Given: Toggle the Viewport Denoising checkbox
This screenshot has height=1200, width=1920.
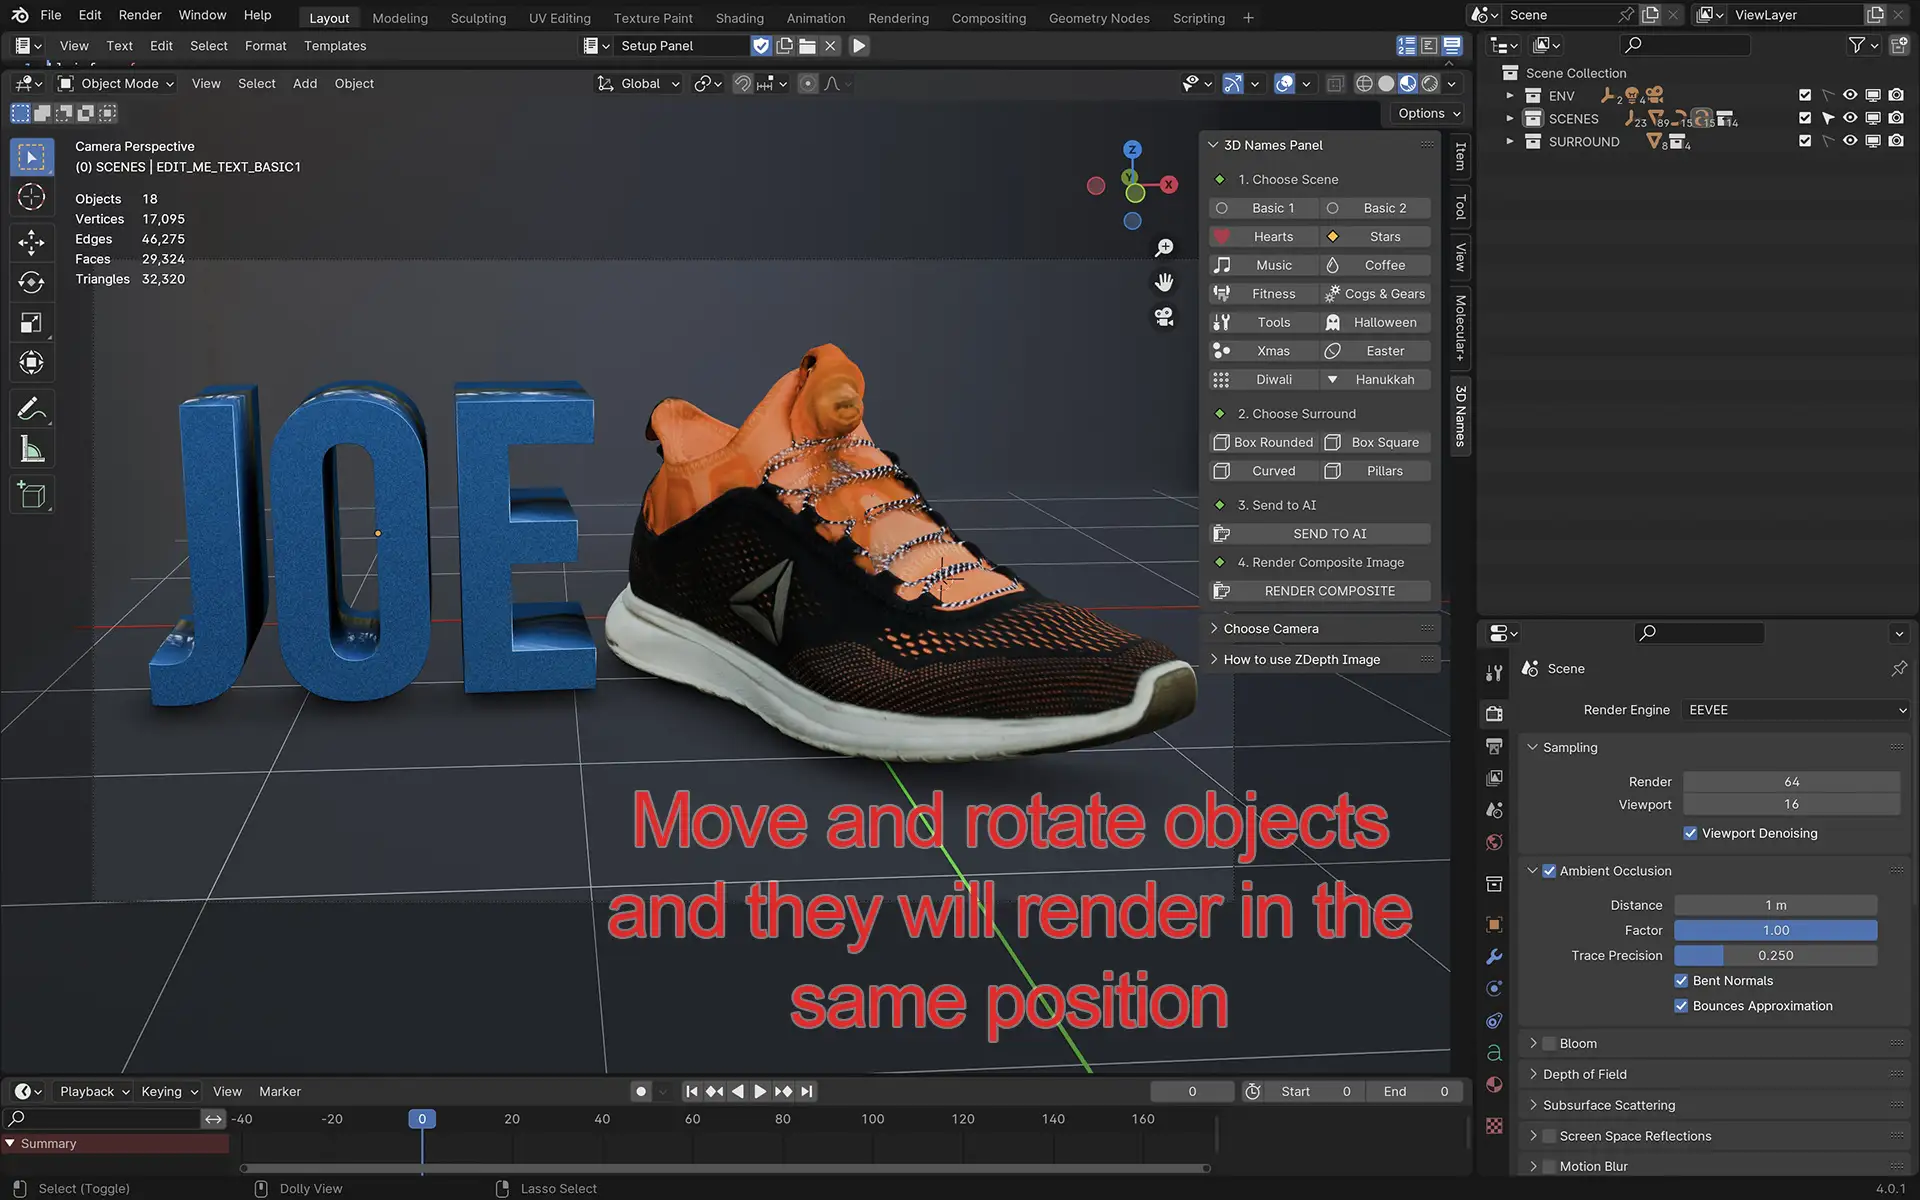Looking at the screenshot, I should [x=1690, y=833].
